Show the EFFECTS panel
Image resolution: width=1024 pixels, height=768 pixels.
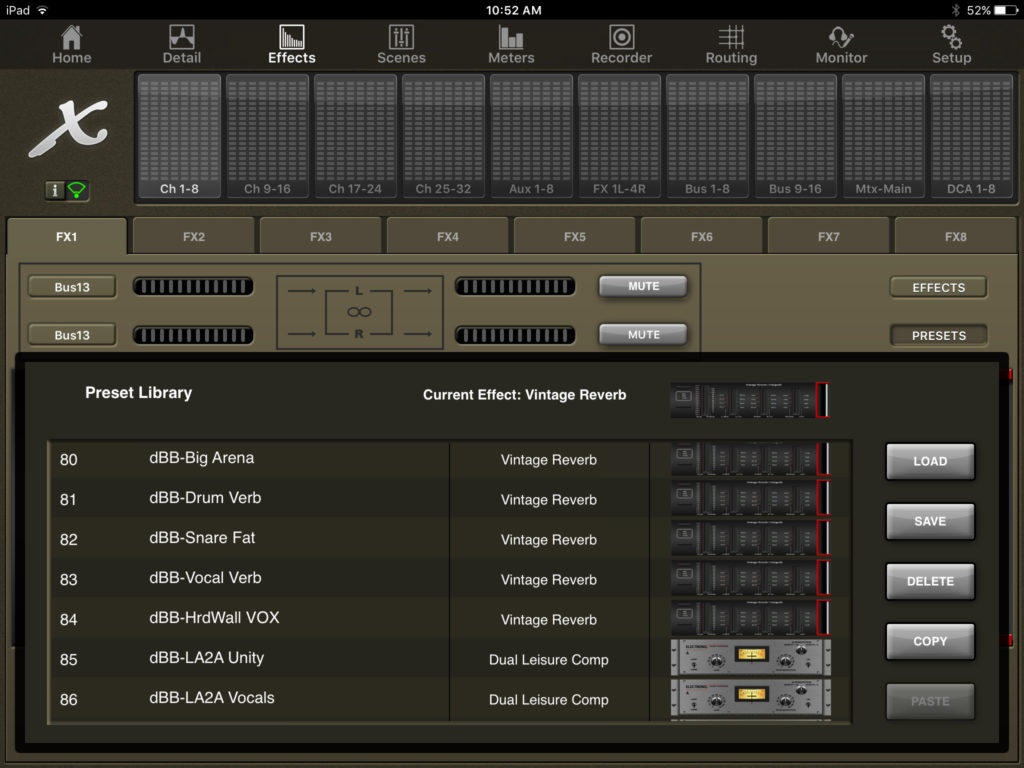(937, 287)
